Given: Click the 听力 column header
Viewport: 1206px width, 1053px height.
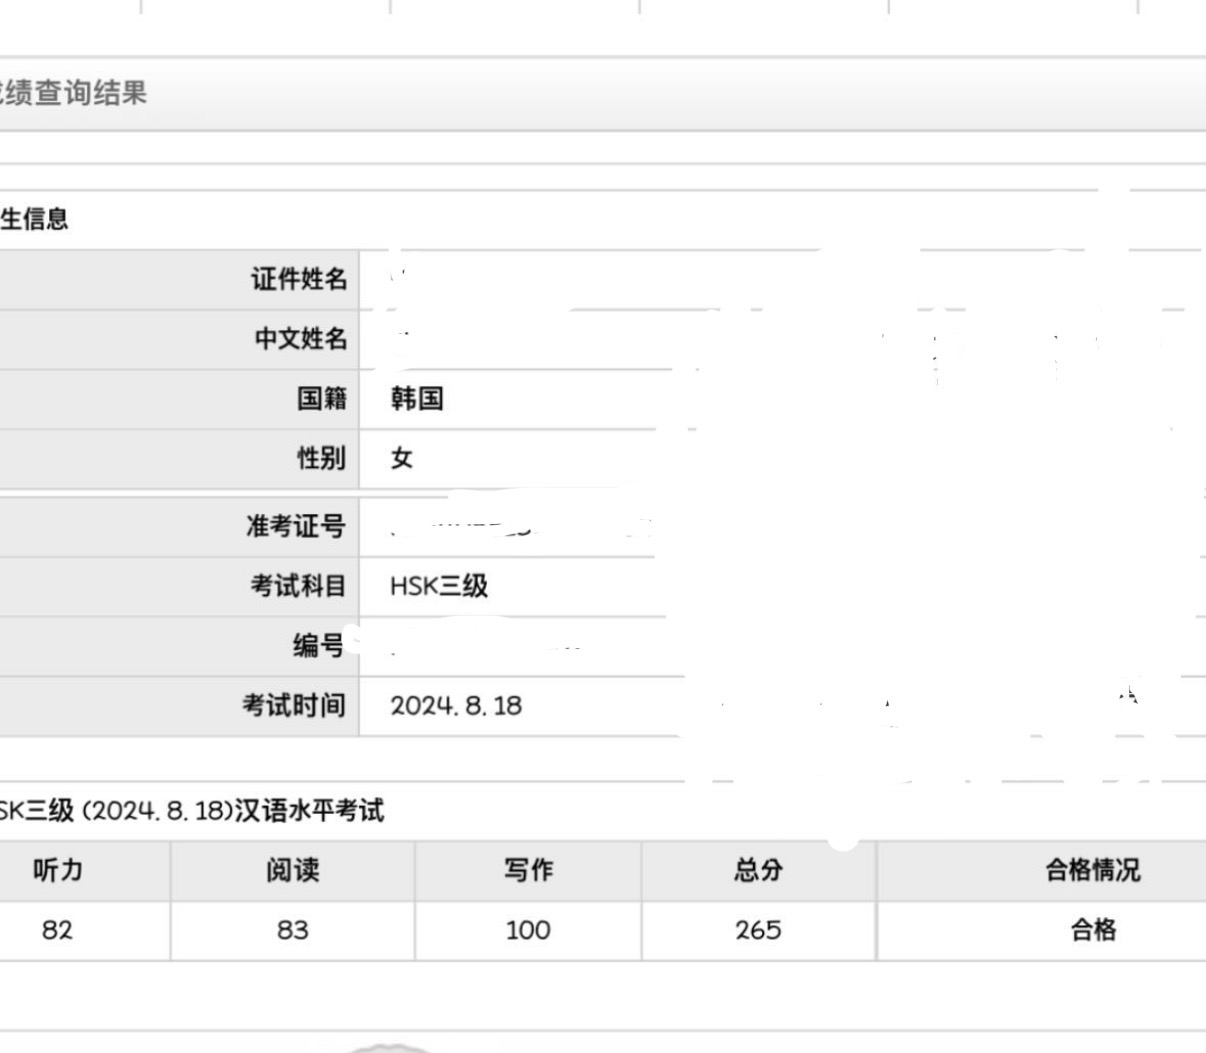Looking at the screenshot, I should [58, 871].
